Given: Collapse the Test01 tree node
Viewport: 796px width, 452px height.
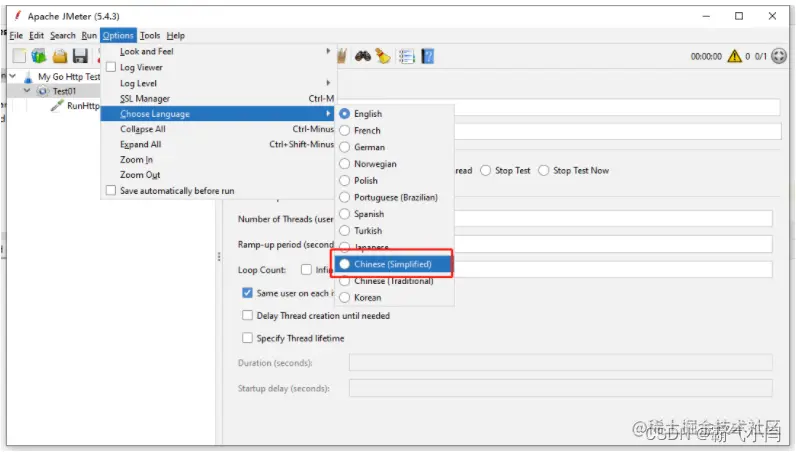Looking at the screenshot, I should [27, 90].
